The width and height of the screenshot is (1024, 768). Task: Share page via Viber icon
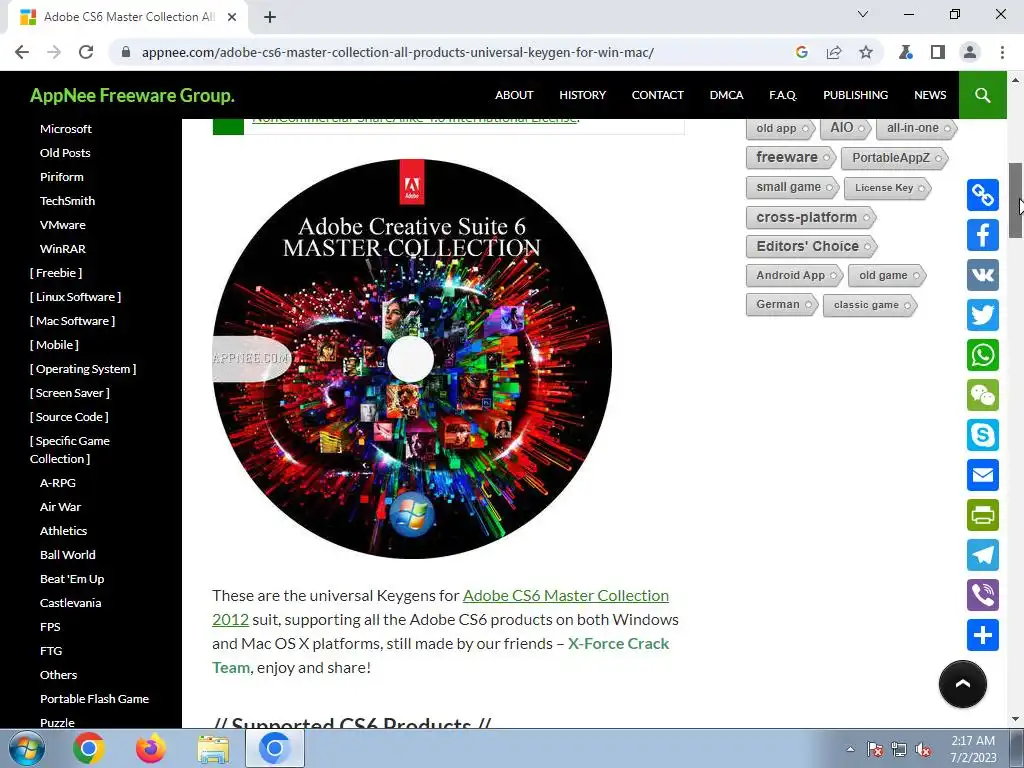(983, 595)
